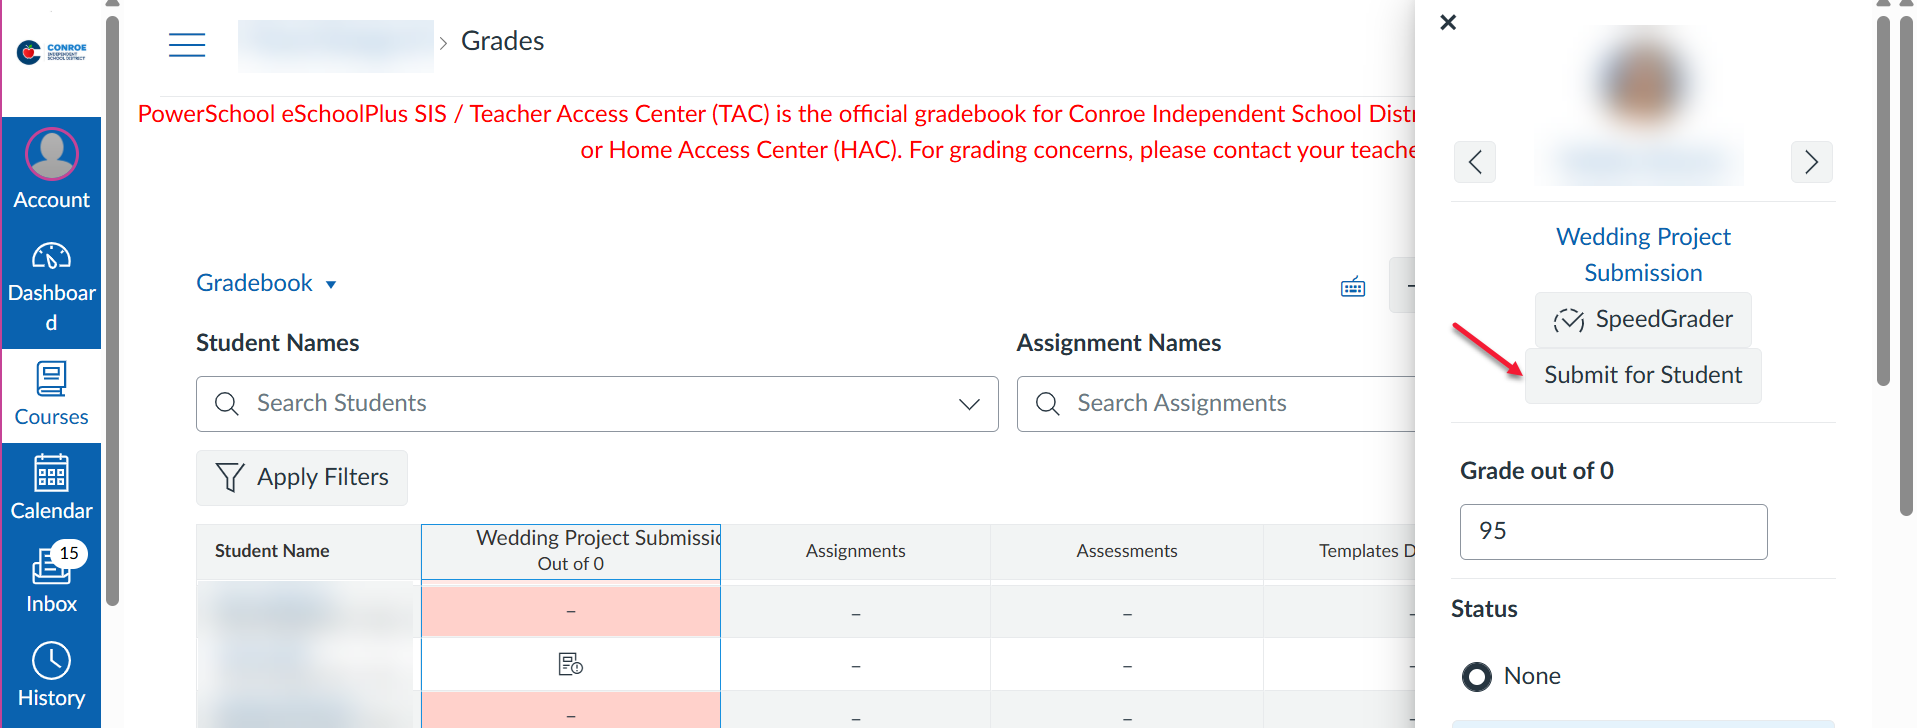Open Courses in the sidebar

[52, 394]
